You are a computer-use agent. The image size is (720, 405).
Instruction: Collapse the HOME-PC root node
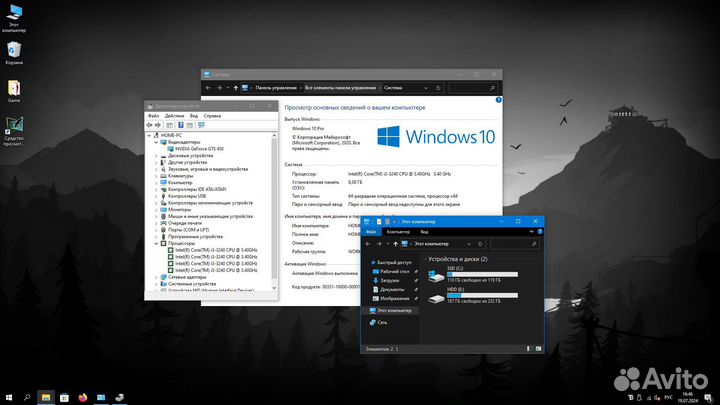pos(149,135)
